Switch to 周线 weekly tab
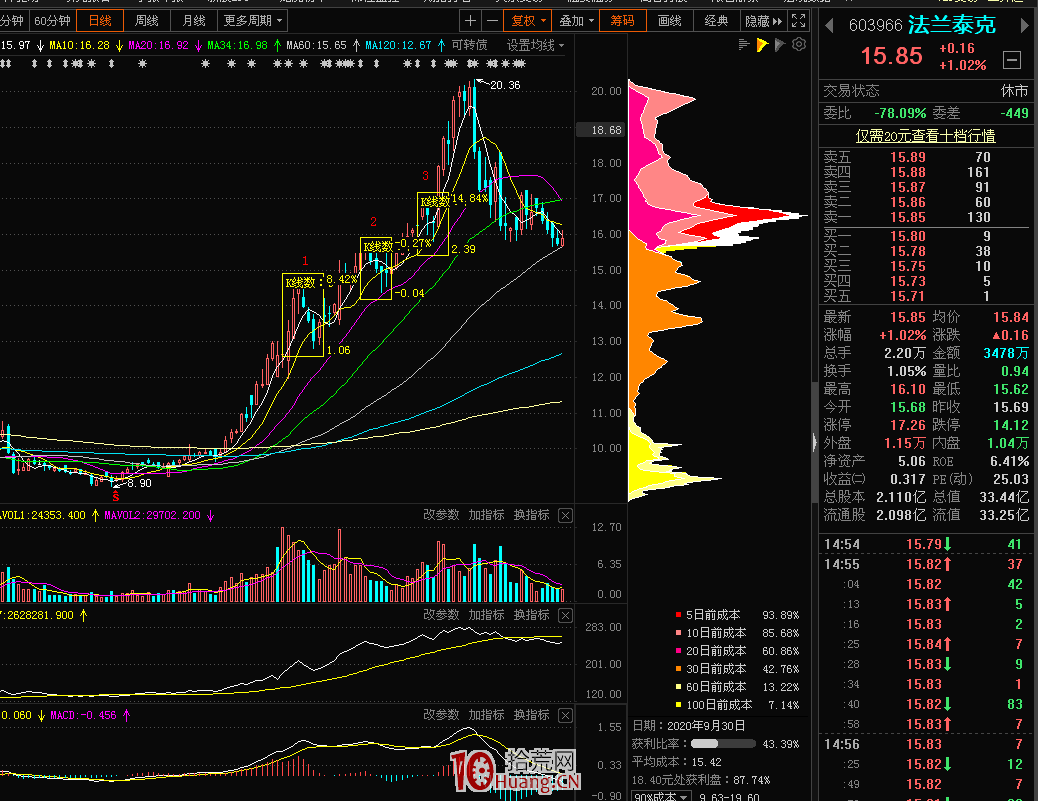This screenshot has height=801, width=1038. pos(147,21)
